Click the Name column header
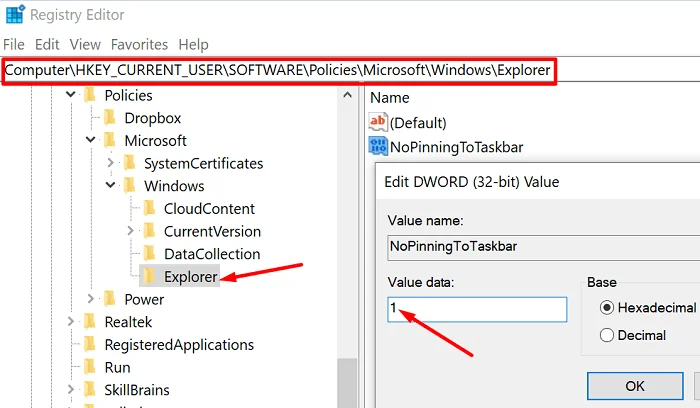This screenshot has width=700, height=408. (390, 97)
